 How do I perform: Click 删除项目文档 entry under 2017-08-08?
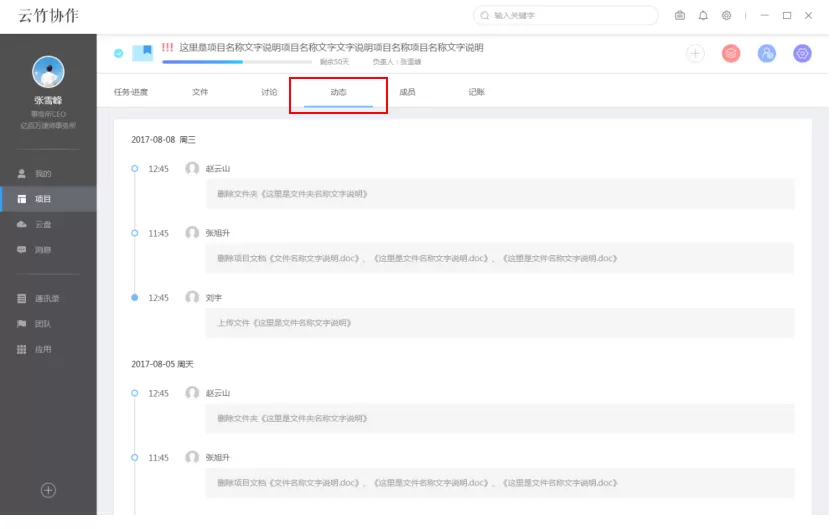(500, 258)
